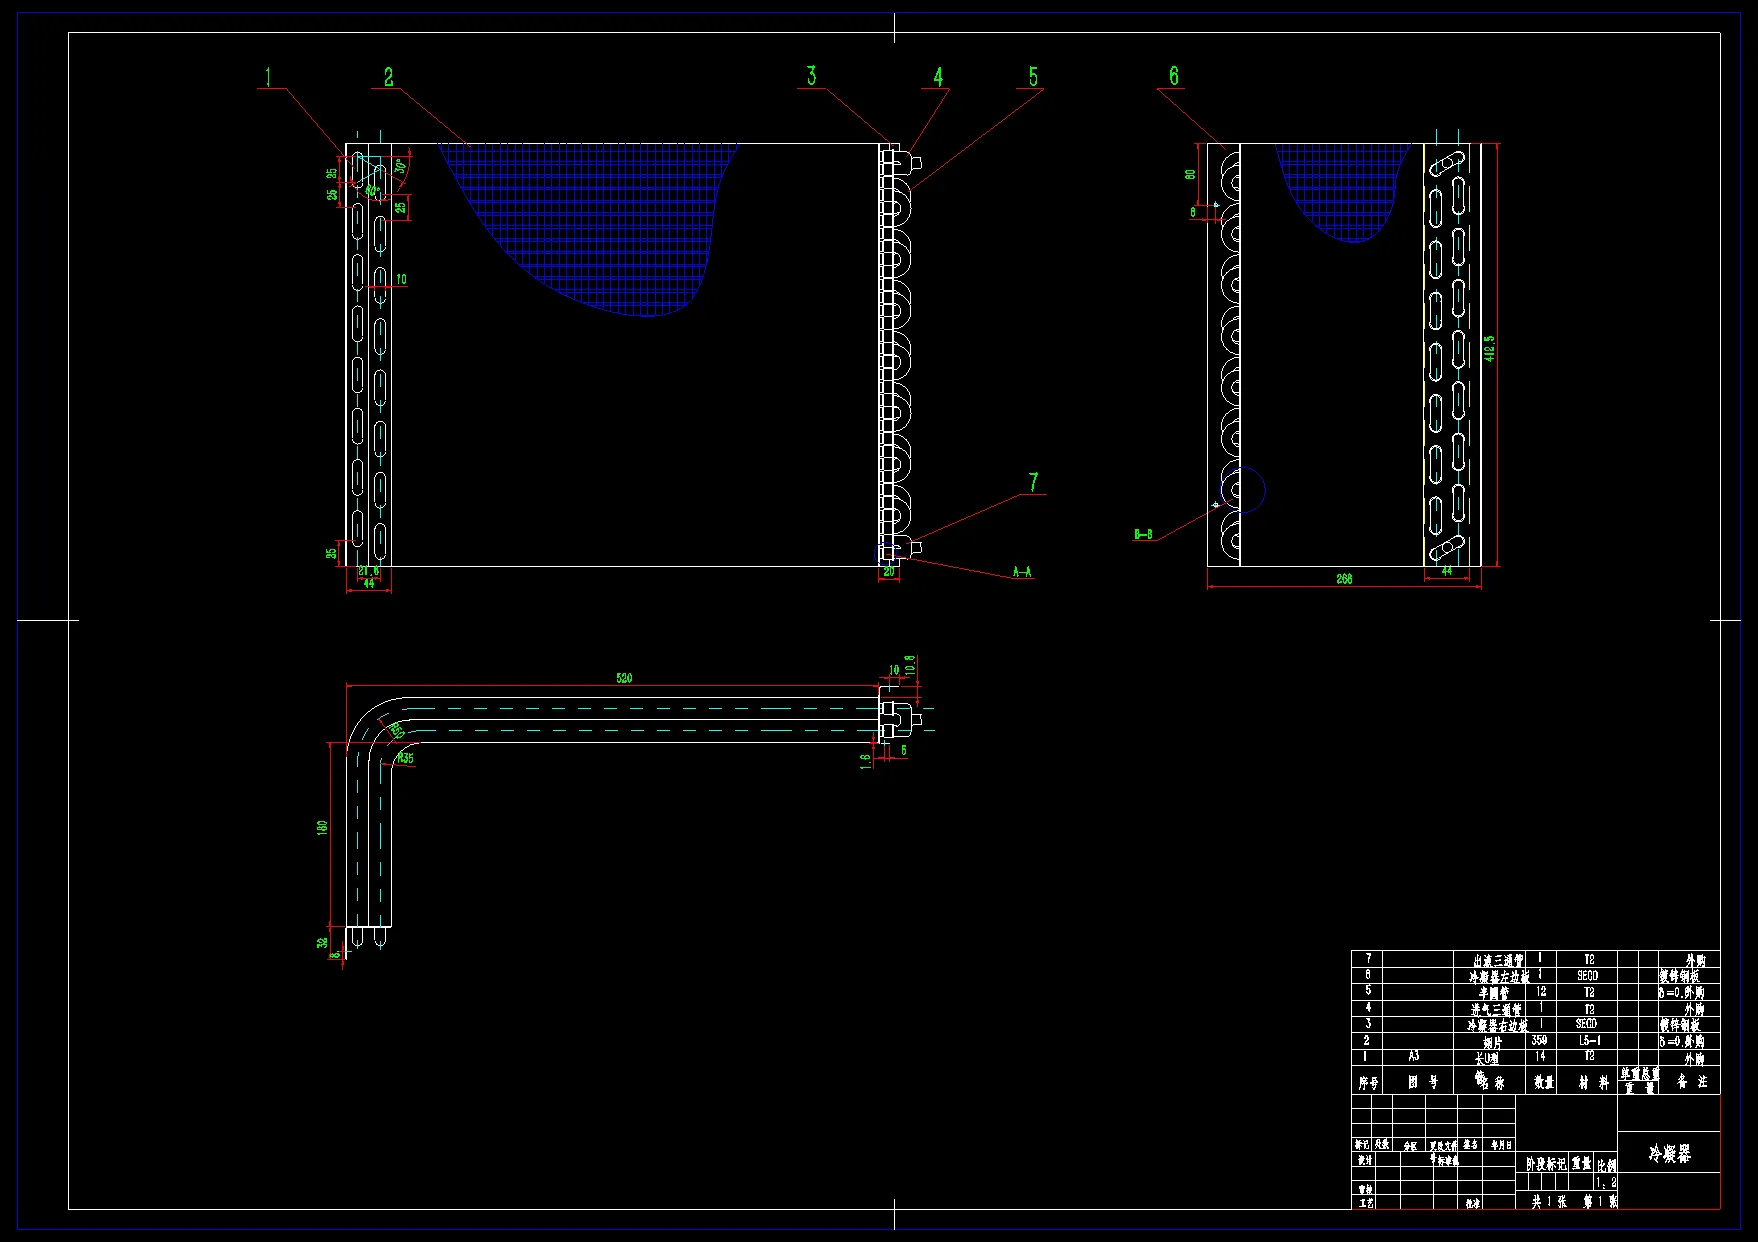Click the 年月日 date label
The width and height of the screenshot is (1758, 1242).
click(1501, 1145)
